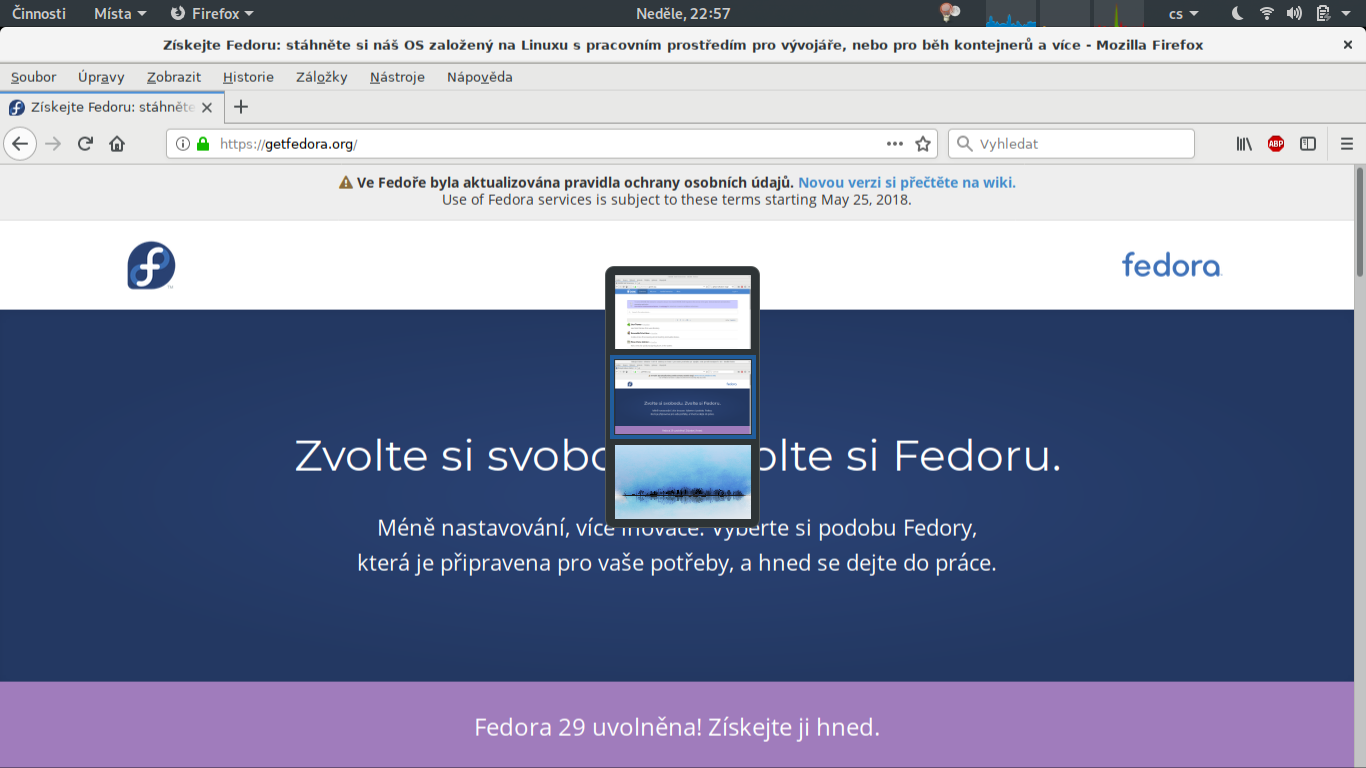Open system monitor graph in top bar

(x=1067, y=13)
